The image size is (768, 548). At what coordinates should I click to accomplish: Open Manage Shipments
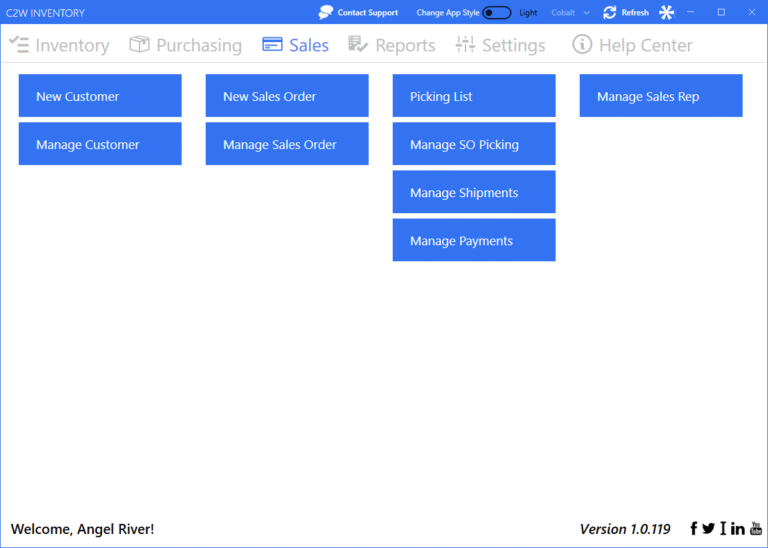pos(474,192)
